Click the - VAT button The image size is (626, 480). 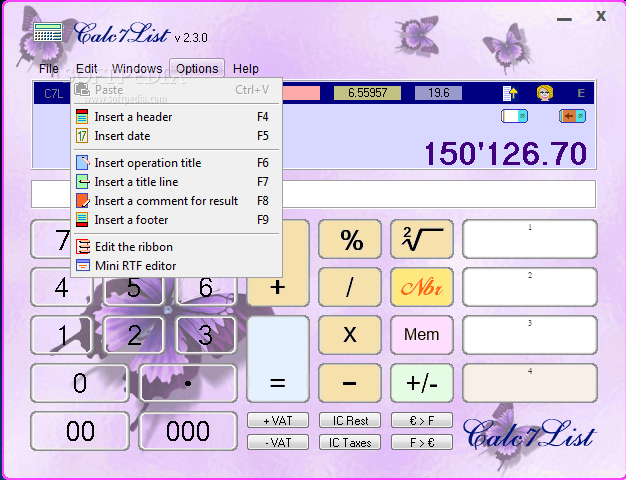coord(278,442)
